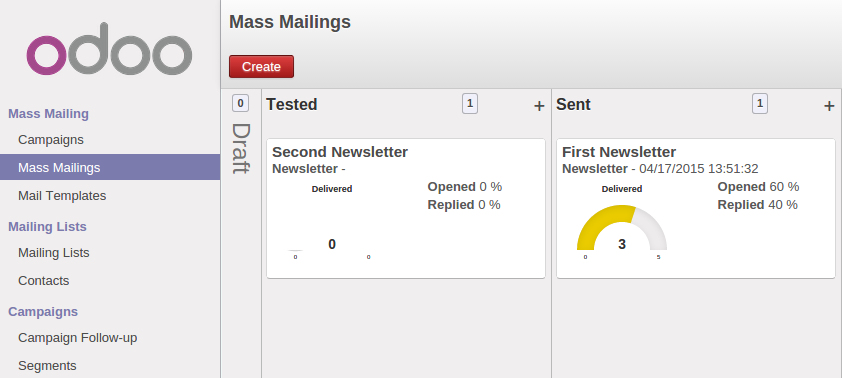This screenshot has height=378, width=842.
Task: Click Replied 40 % on First Newsletter
Action: tap(757, 205)
